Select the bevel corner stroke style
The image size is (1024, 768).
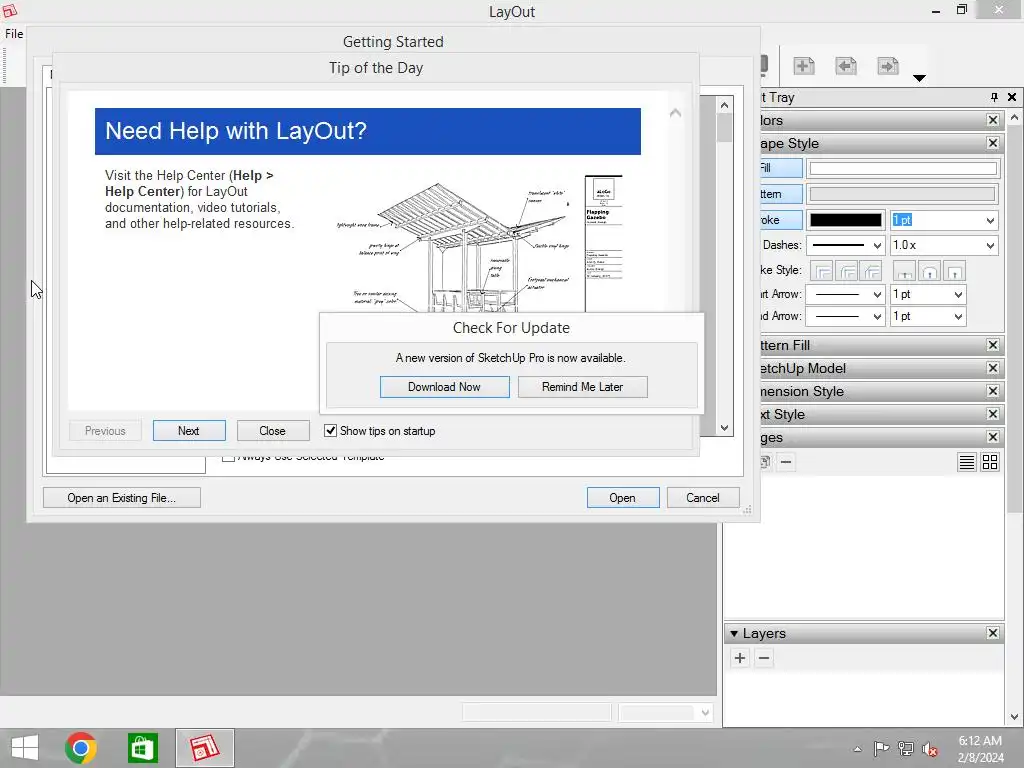(x=871, y=270)
